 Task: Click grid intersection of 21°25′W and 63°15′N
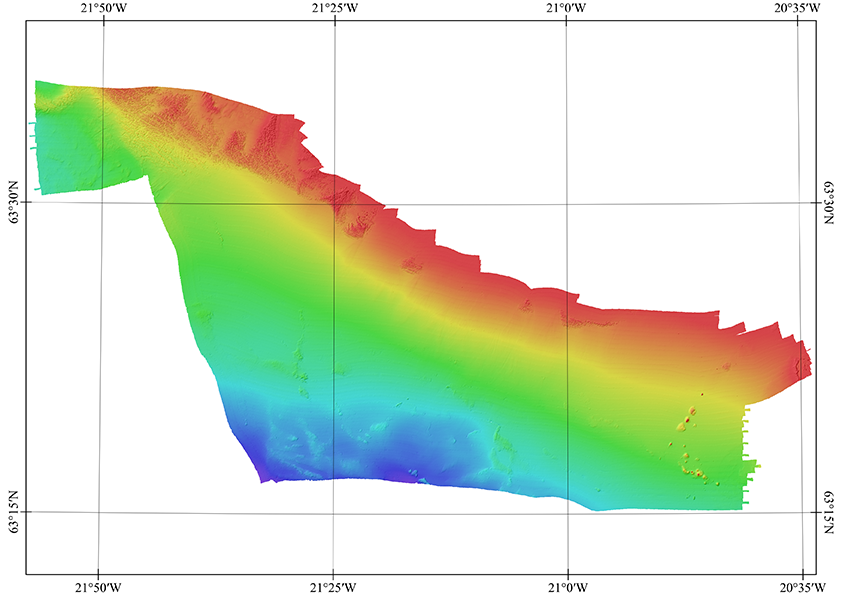334,512
